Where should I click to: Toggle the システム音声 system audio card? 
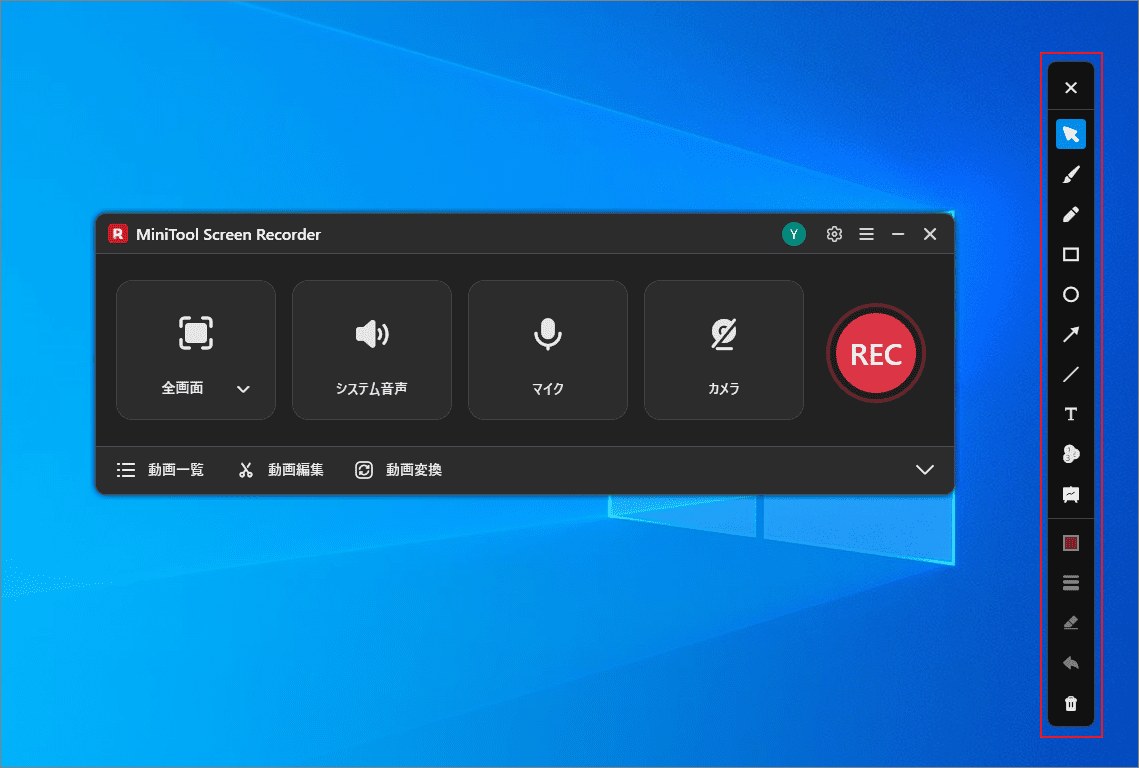(x=372, y=350)
